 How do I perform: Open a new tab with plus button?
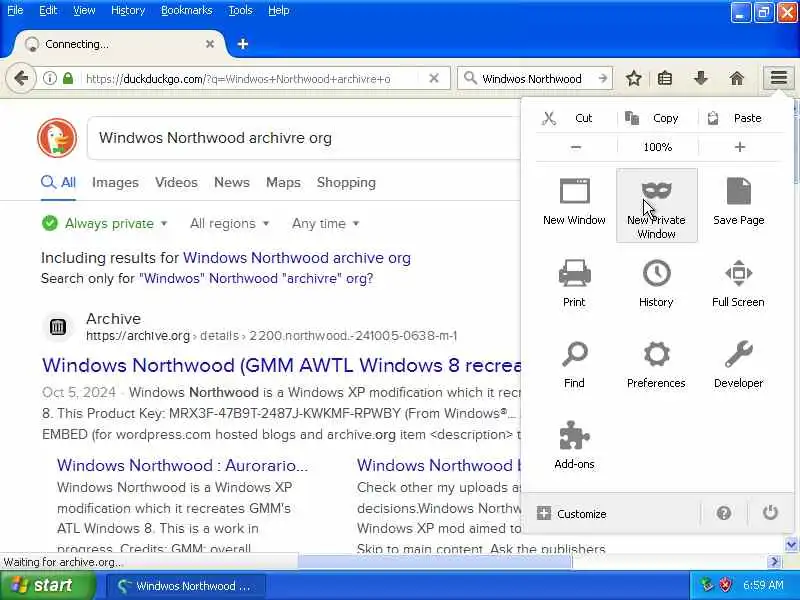tap(243, 44)
